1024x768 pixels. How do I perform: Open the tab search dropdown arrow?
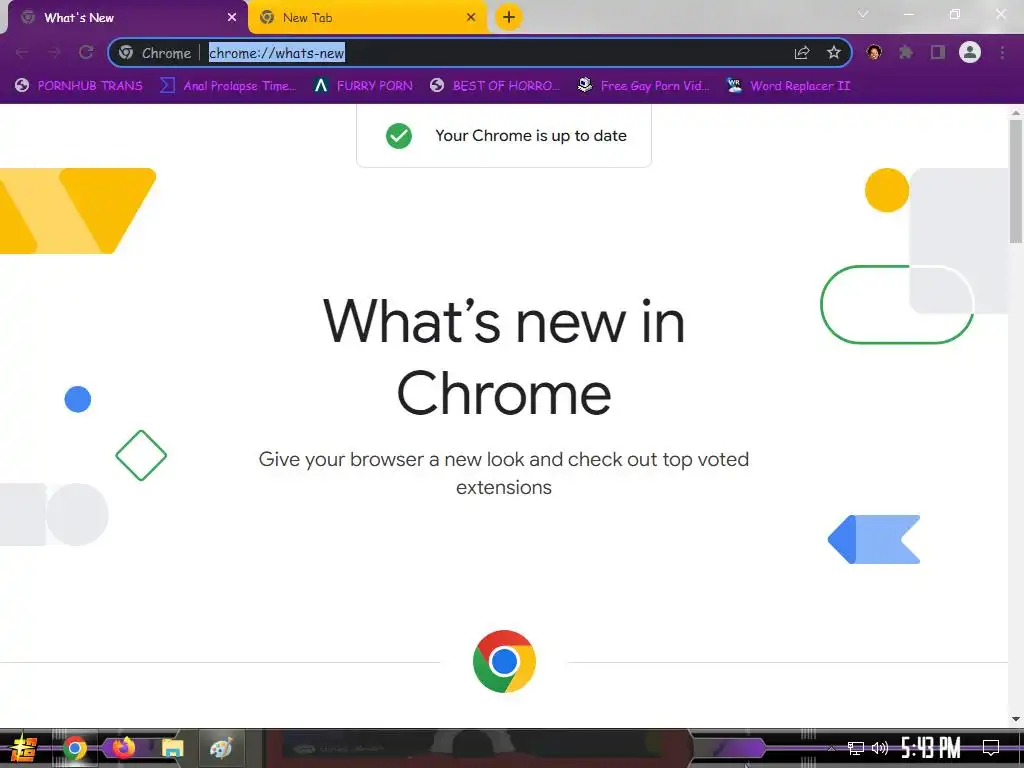(x=863, y=14)
